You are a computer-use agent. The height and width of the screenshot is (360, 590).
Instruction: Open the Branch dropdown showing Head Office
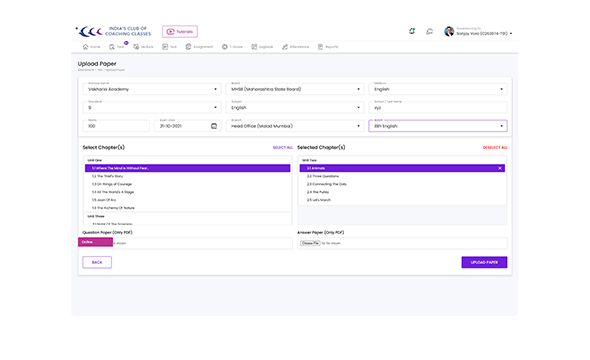click(x=295, y=126)
